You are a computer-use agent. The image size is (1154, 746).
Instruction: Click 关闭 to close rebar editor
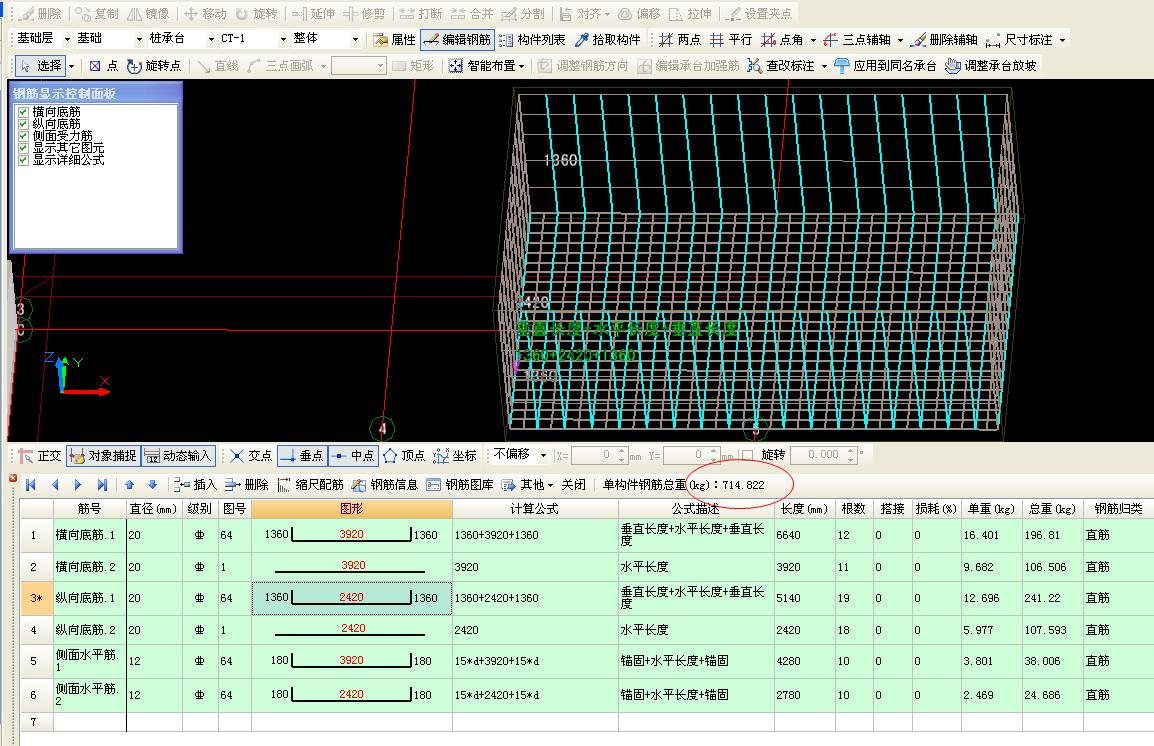point(573,485)
